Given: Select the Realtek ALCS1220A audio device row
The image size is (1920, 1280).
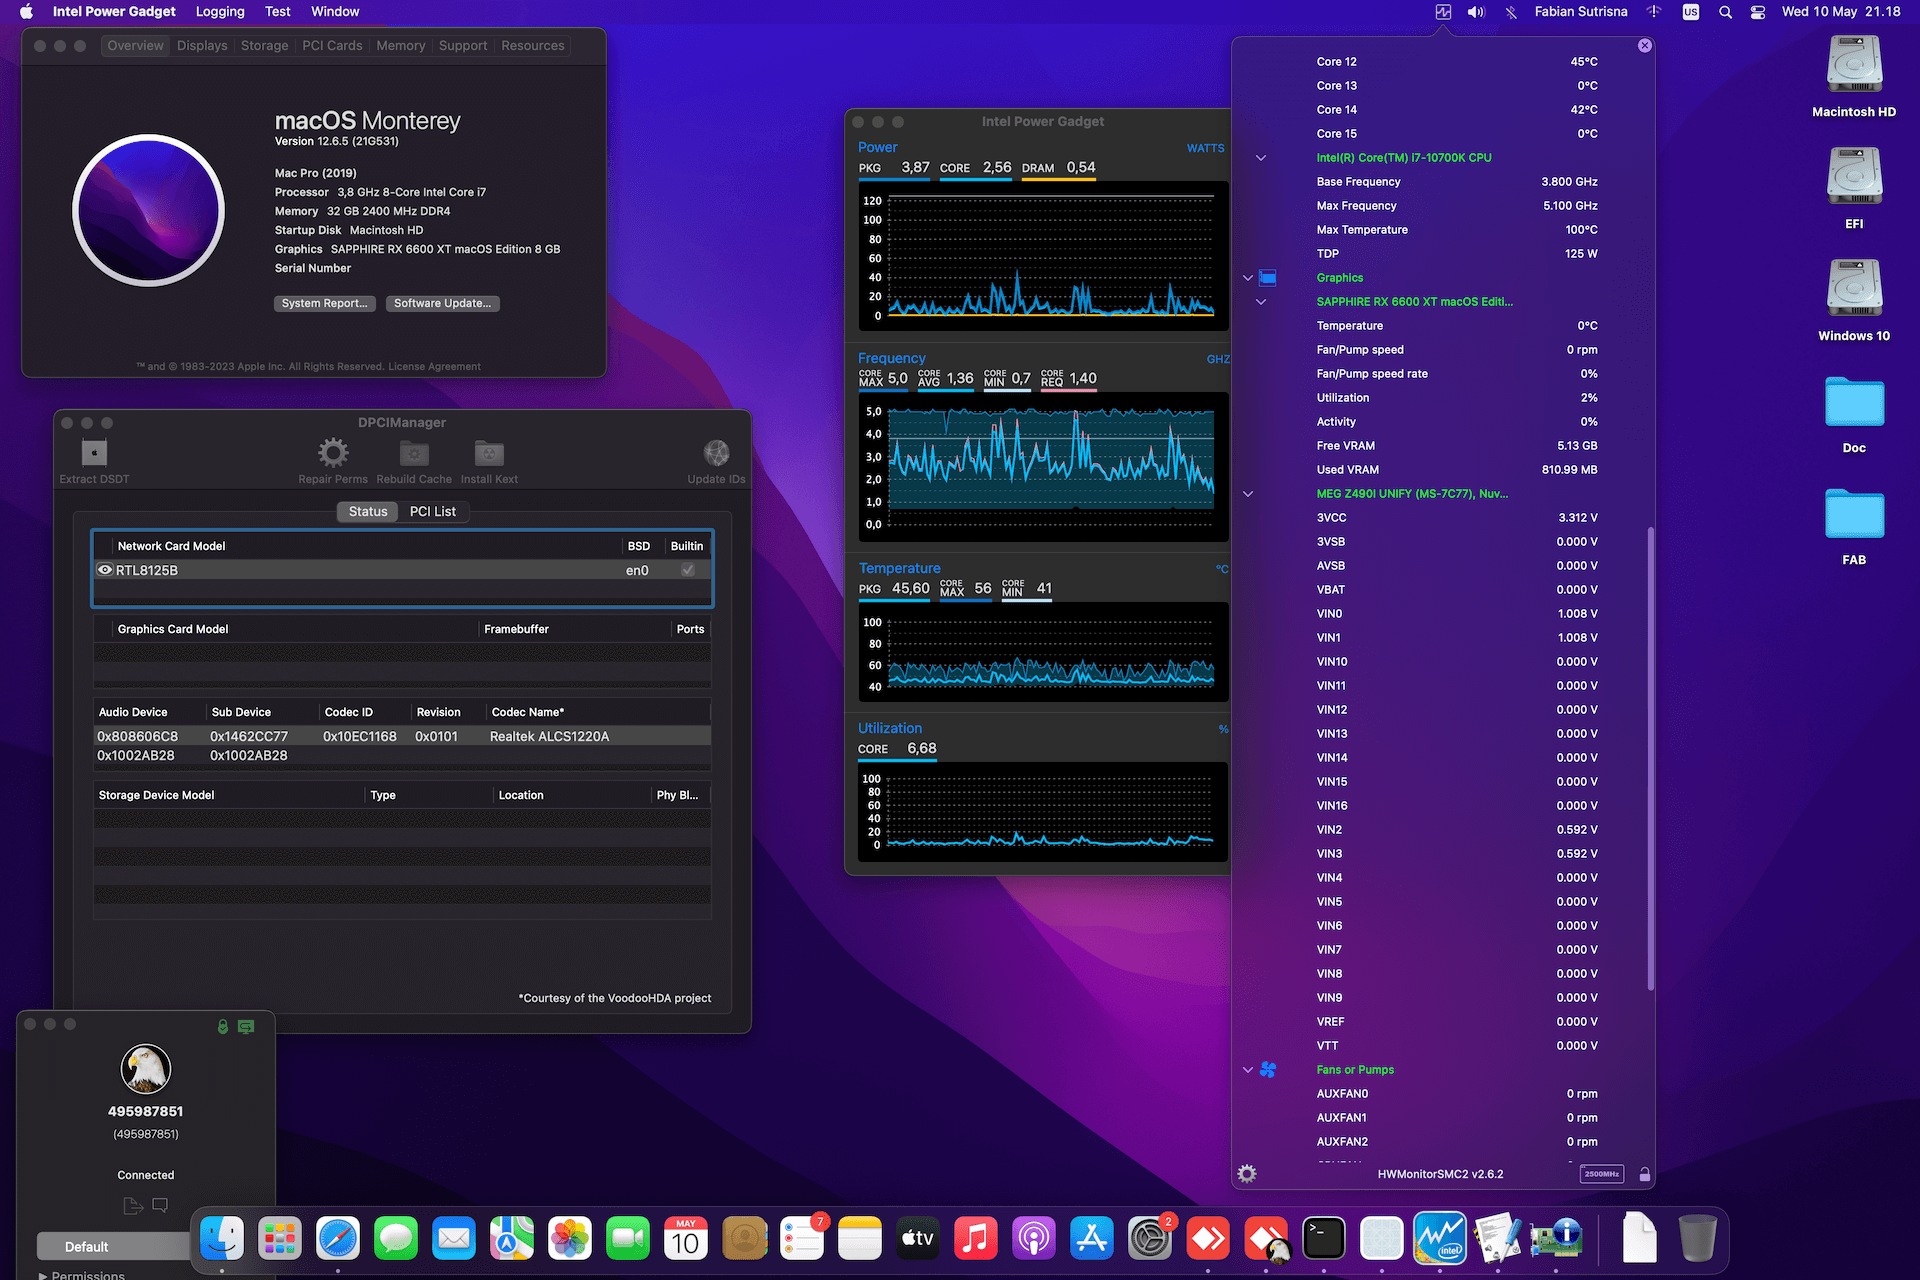Looking at the screenshot, I should click(x=402, y=736).
